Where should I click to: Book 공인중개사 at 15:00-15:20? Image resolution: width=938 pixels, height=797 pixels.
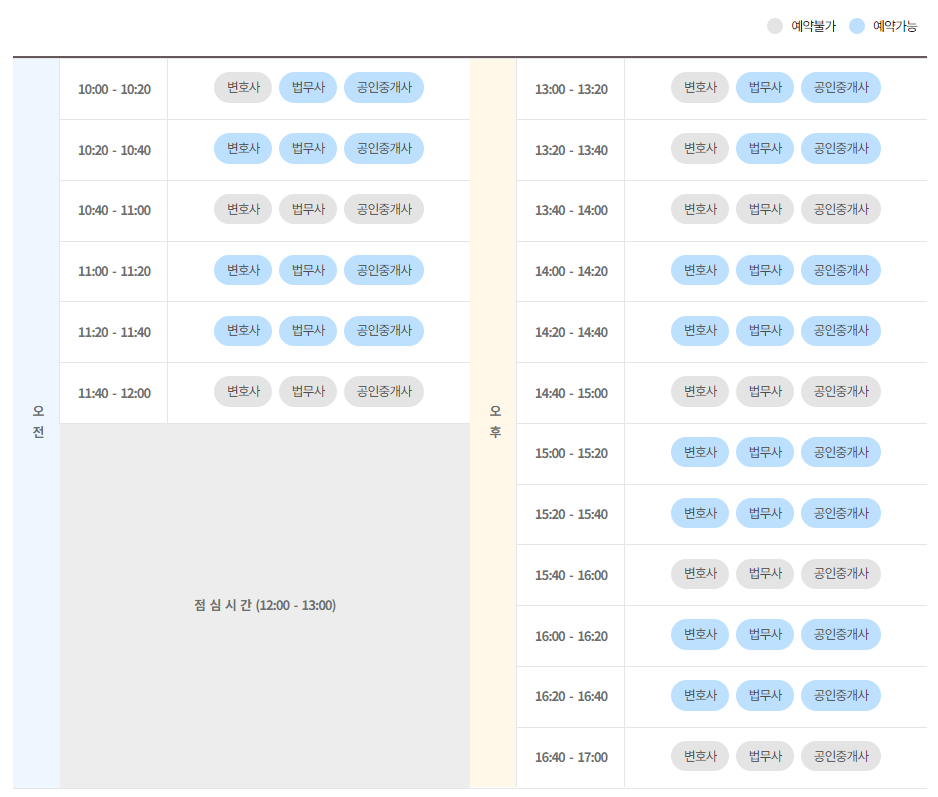point(840,451)
